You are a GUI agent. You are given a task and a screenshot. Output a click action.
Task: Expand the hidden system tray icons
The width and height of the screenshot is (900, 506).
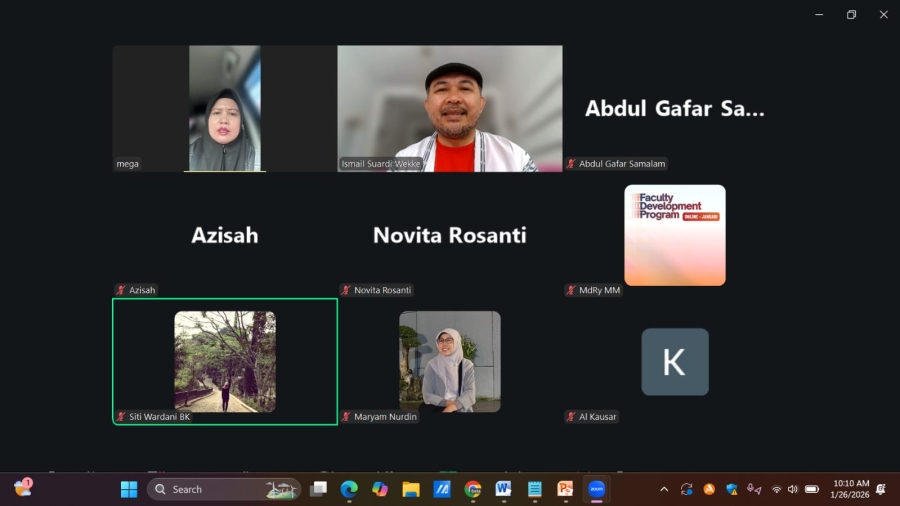point(664,489)
